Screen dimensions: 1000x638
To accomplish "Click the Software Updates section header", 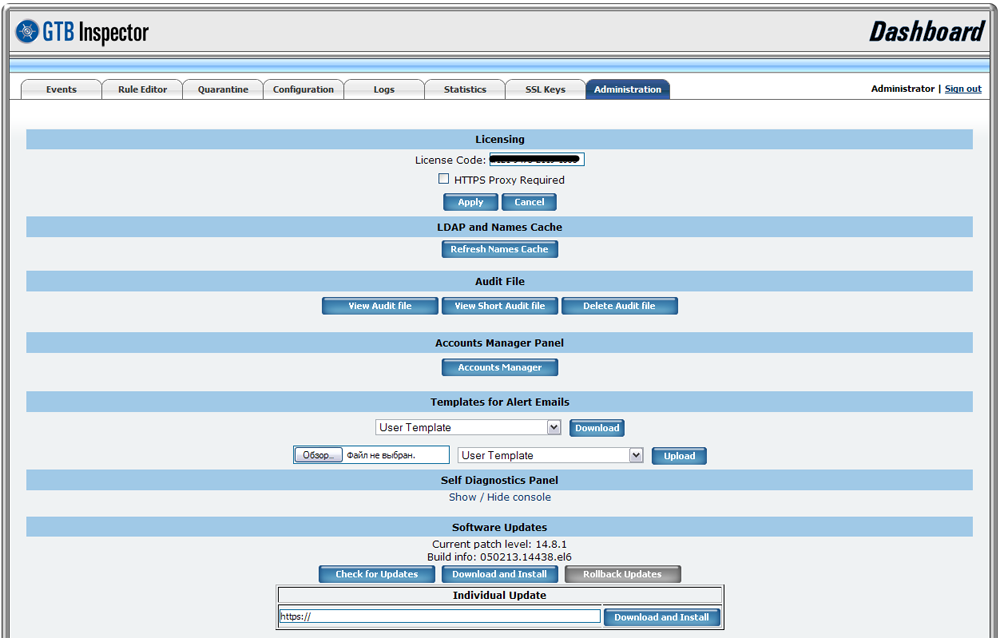I will pyautogui.click(x=499, y=527).
